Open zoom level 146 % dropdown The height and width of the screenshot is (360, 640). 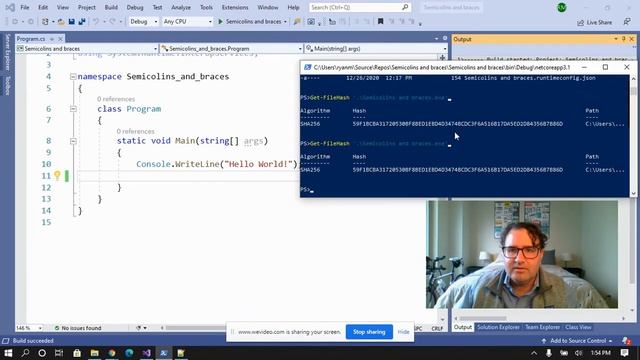[29, 328]
